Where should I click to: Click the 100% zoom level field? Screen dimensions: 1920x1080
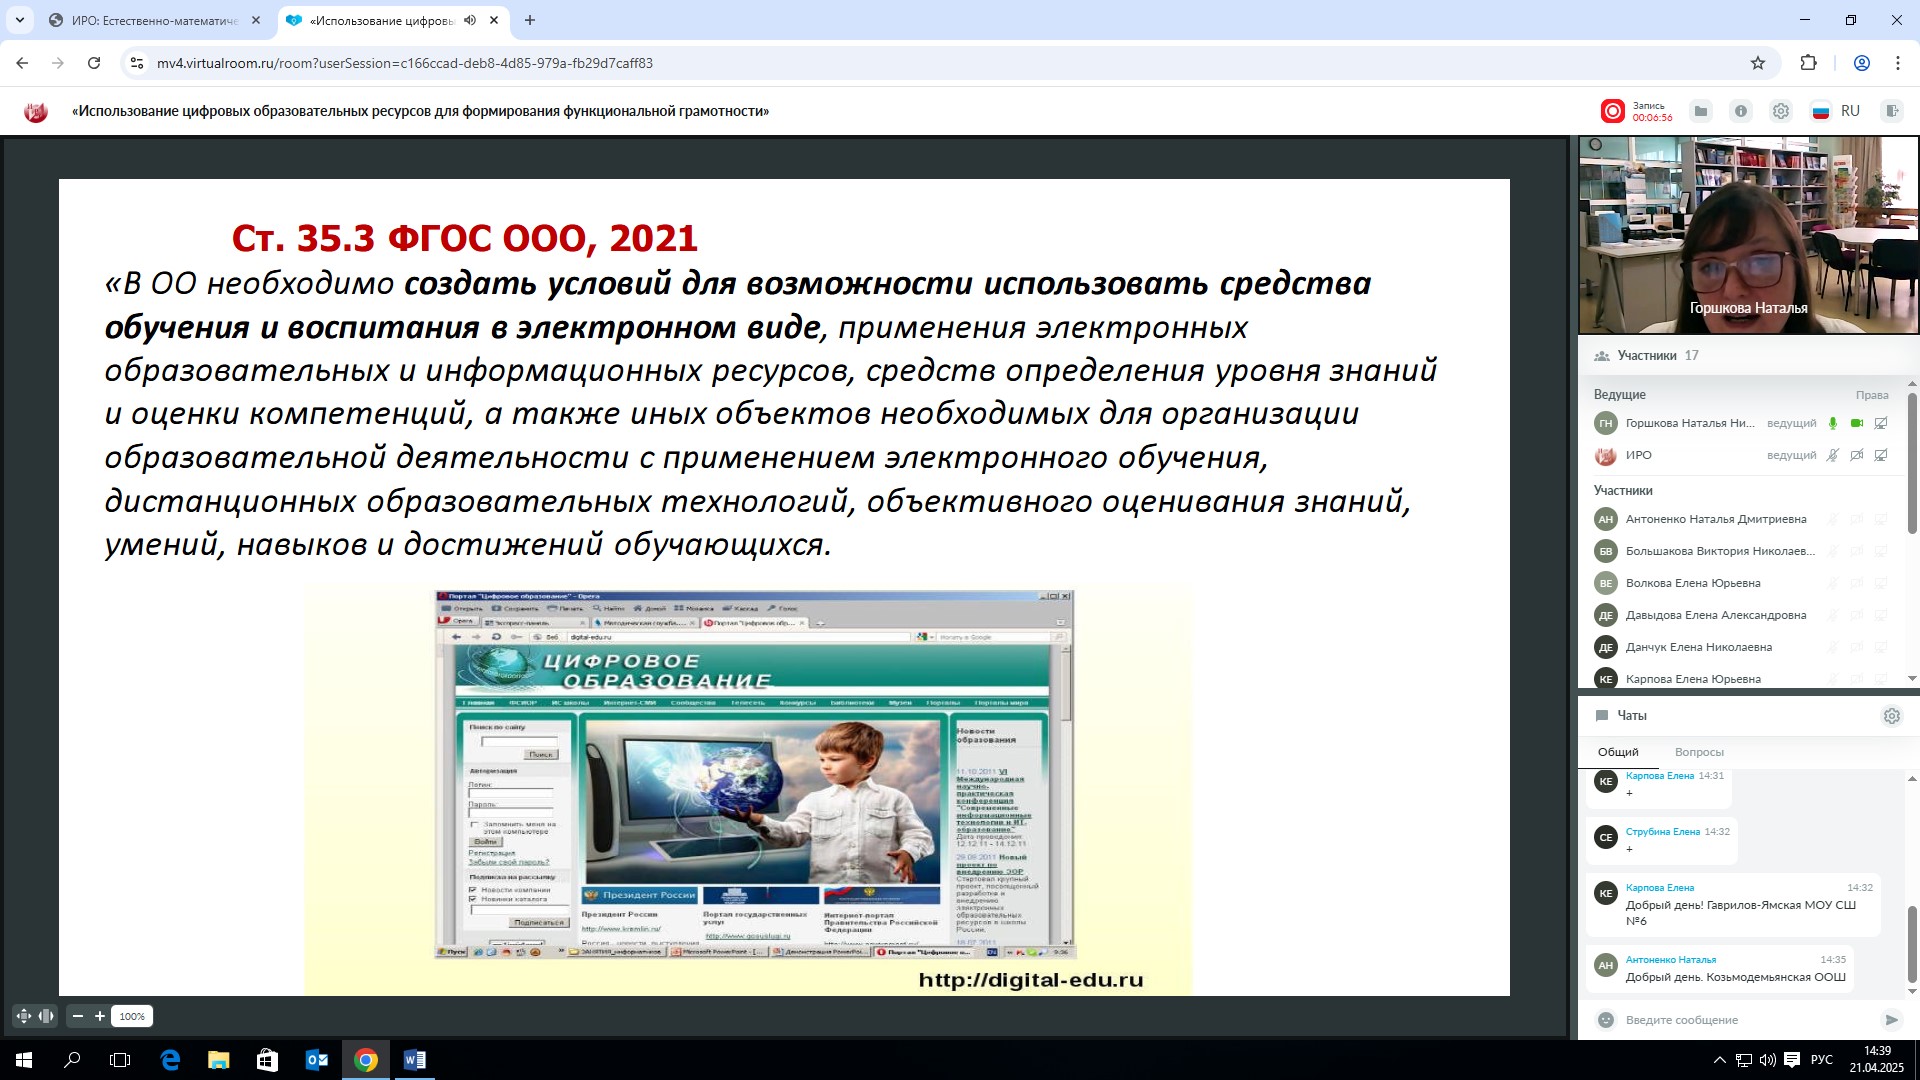132,1016
